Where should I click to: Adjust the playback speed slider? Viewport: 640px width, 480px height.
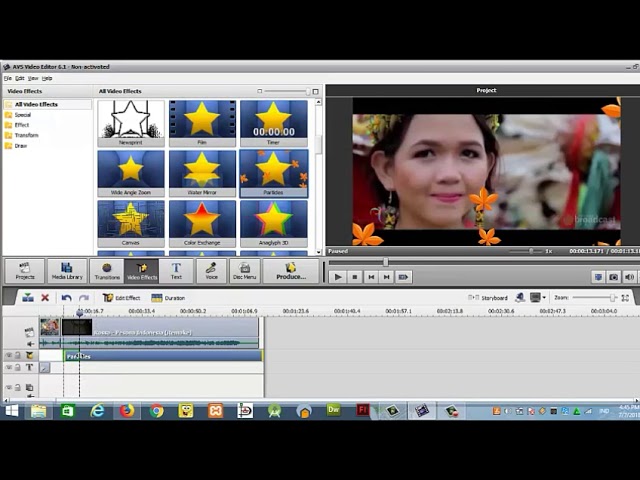[x=531, y=251]
